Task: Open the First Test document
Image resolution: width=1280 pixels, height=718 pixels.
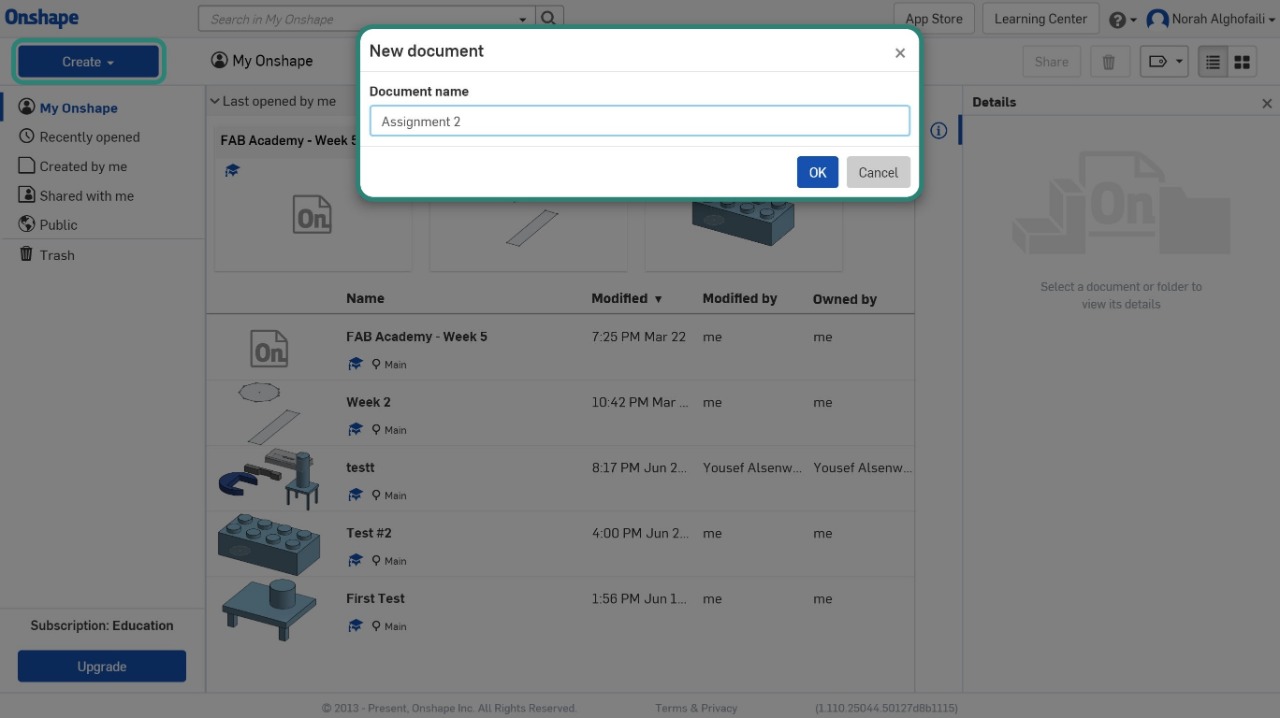Action: click(560, 610)
